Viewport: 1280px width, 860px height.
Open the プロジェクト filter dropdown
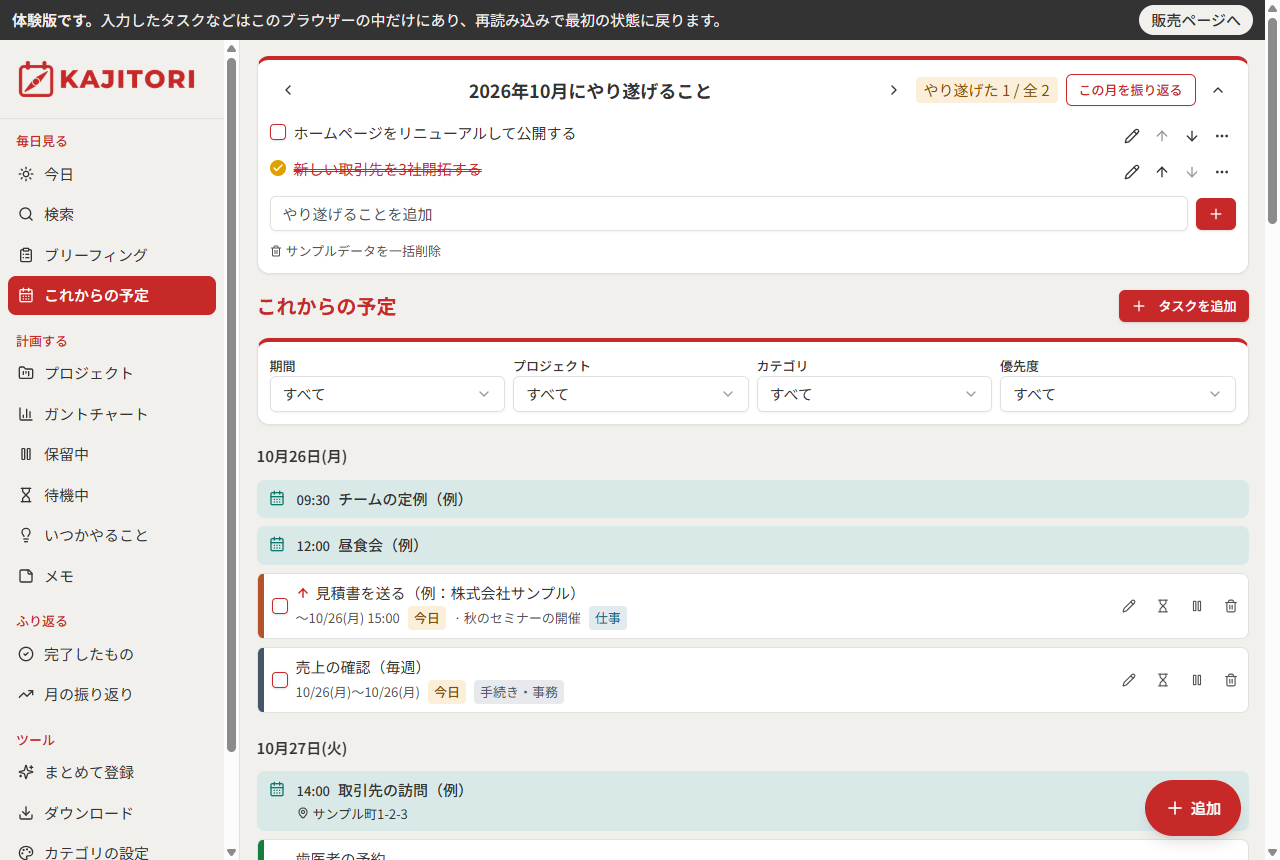tap(631, 394)
